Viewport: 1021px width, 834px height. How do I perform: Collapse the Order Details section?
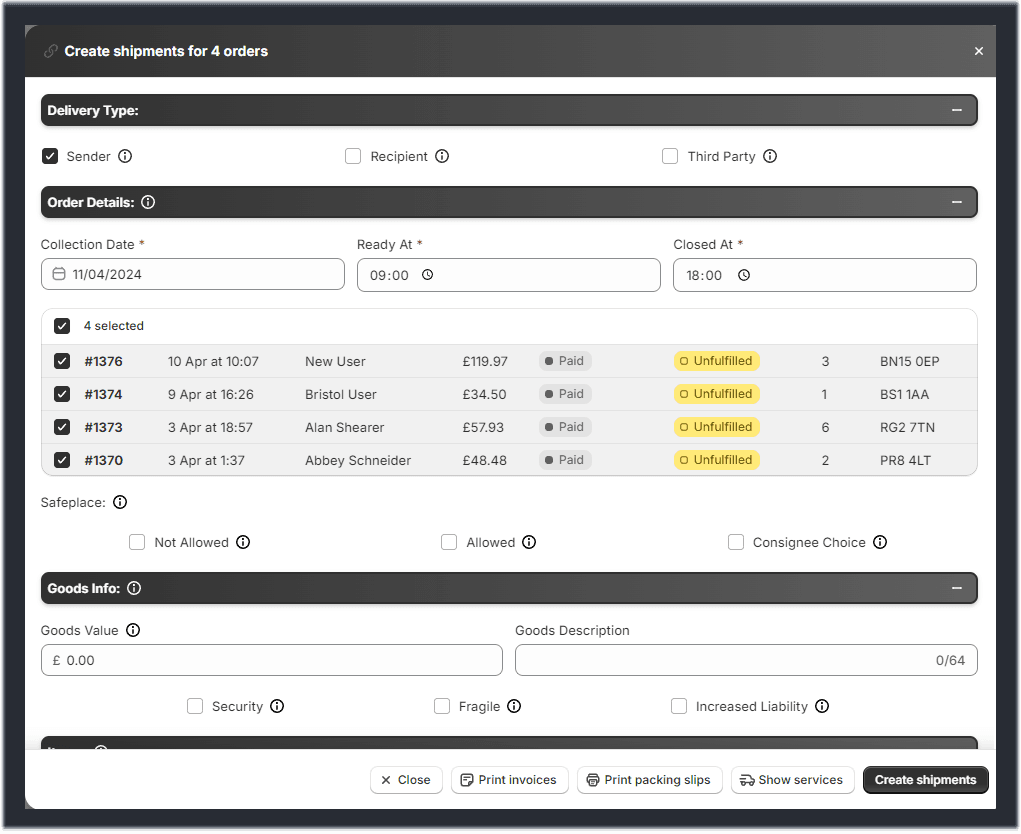coord(957,202)
